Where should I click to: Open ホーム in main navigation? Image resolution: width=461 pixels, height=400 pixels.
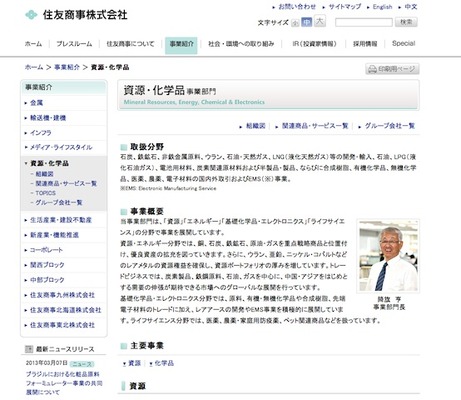(33, 44)
